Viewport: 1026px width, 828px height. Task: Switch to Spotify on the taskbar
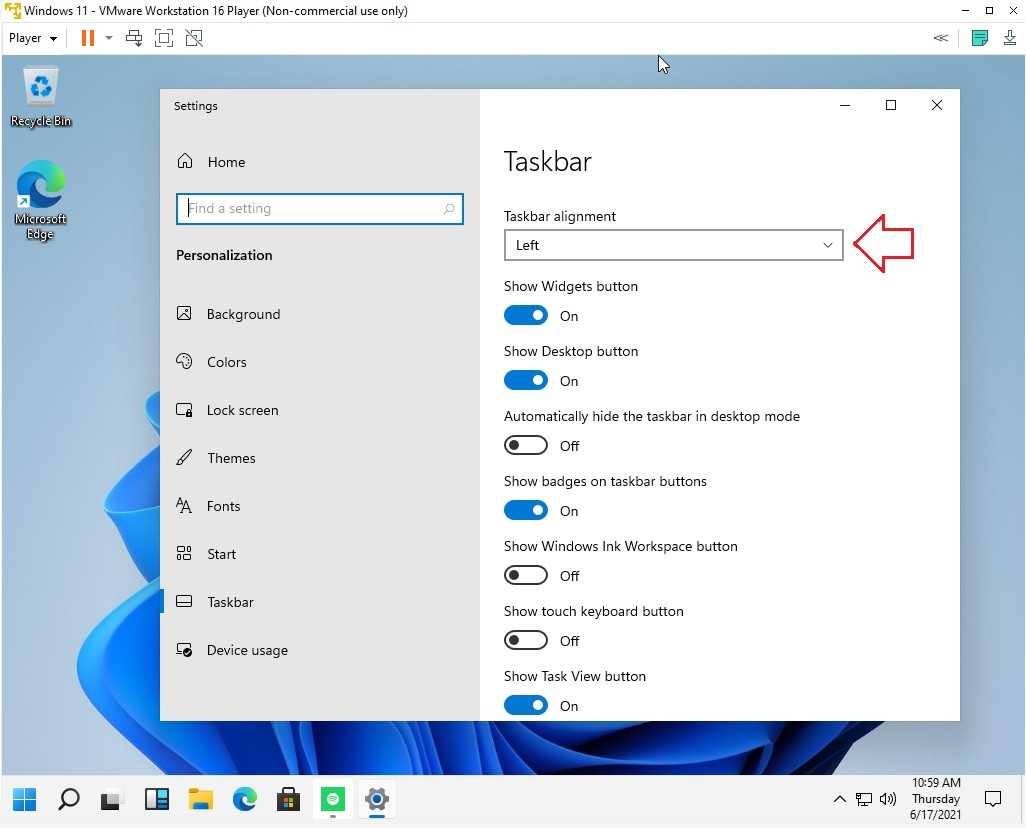pyautogui.click(x=332, y=799)
